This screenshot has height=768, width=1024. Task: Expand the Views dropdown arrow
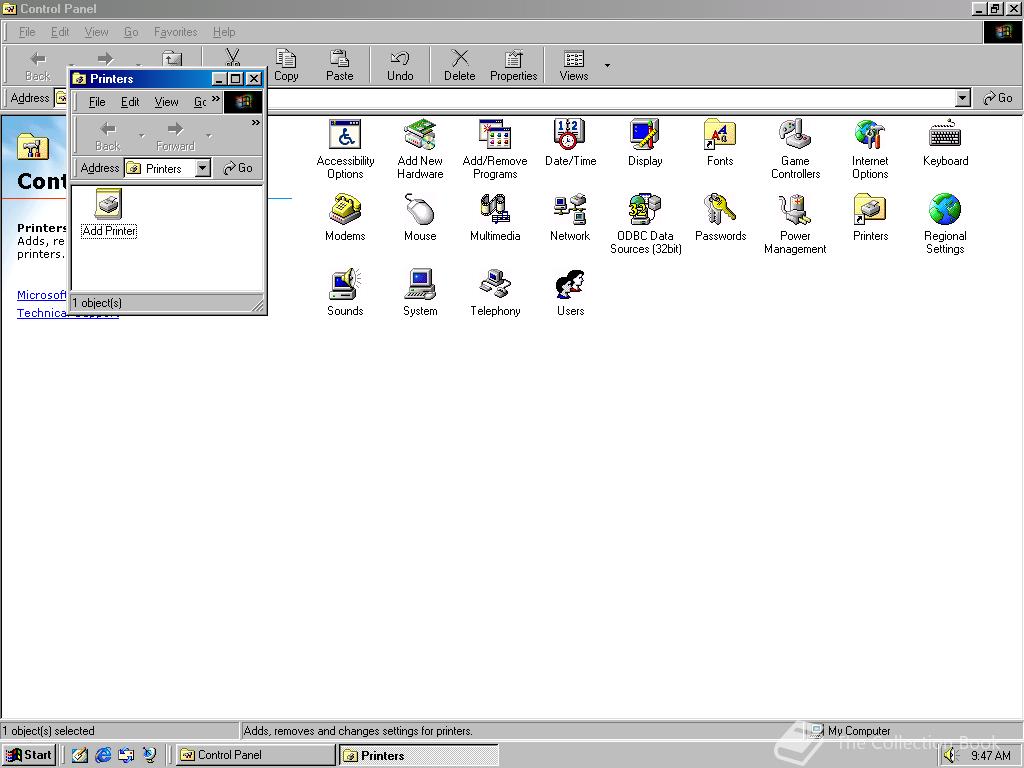tap(607, 65)
